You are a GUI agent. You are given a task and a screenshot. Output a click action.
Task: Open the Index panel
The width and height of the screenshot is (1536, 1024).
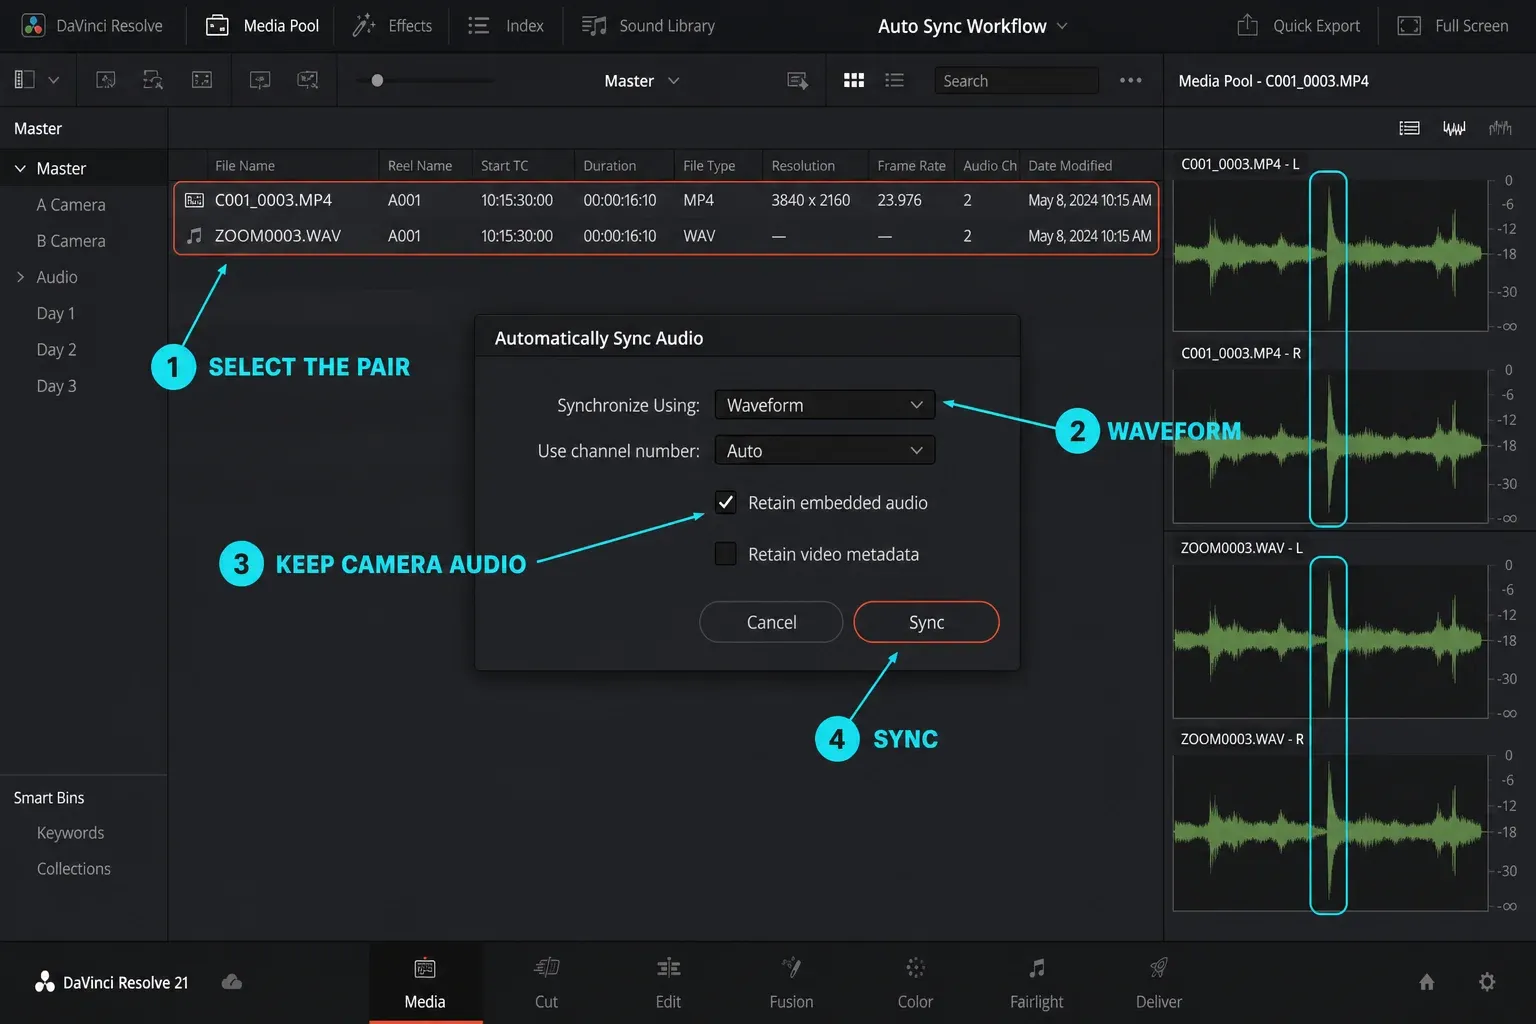click(506, 26)
